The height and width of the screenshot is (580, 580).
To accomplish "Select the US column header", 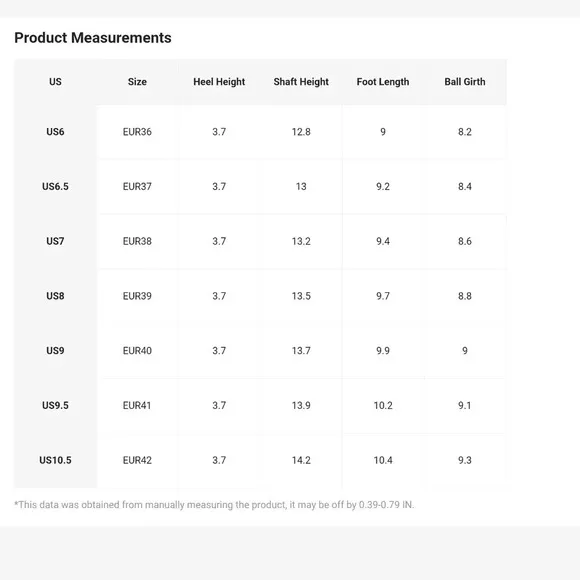I will click(x=55, y=82).
